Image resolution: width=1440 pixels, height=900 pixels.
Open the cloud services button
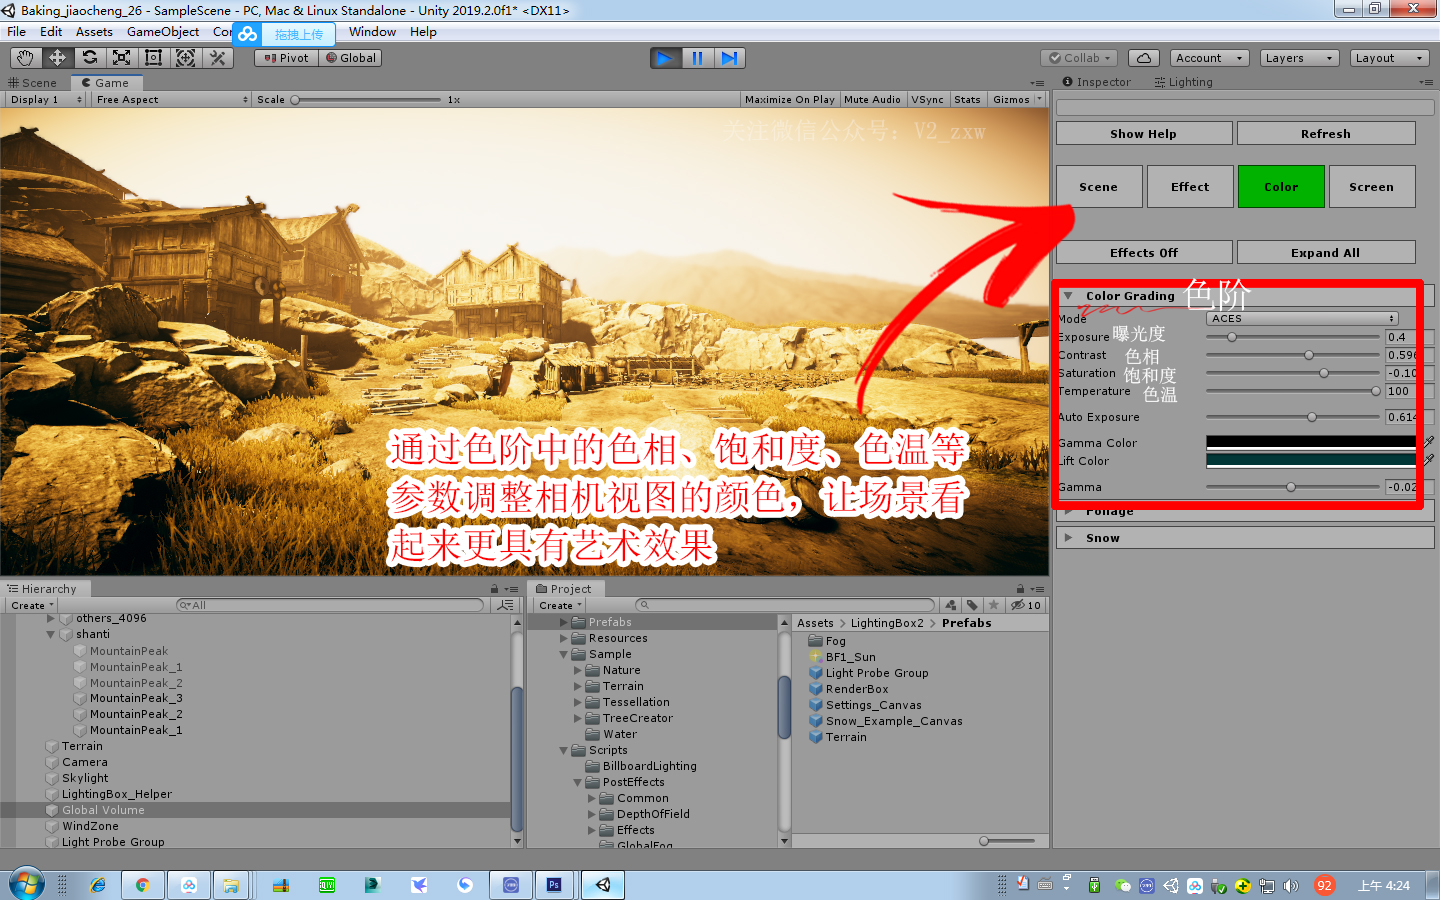coord(1144,58)
